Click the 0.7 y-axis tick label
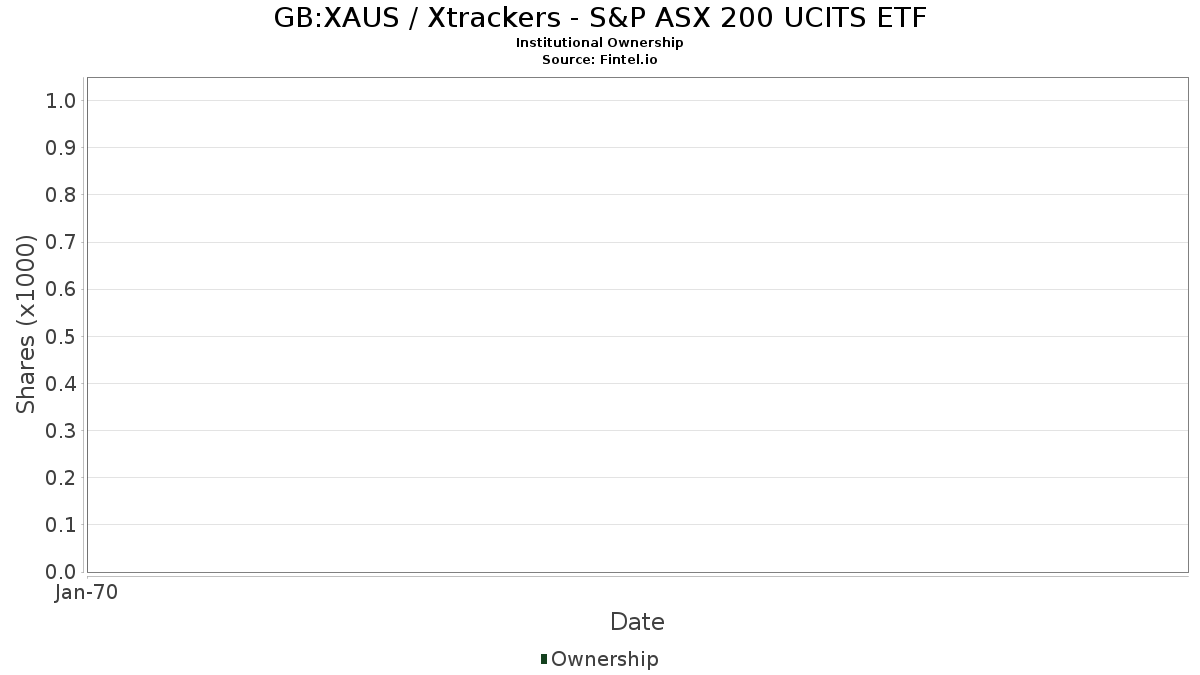The image size is (1200, 675). (61, 242)
